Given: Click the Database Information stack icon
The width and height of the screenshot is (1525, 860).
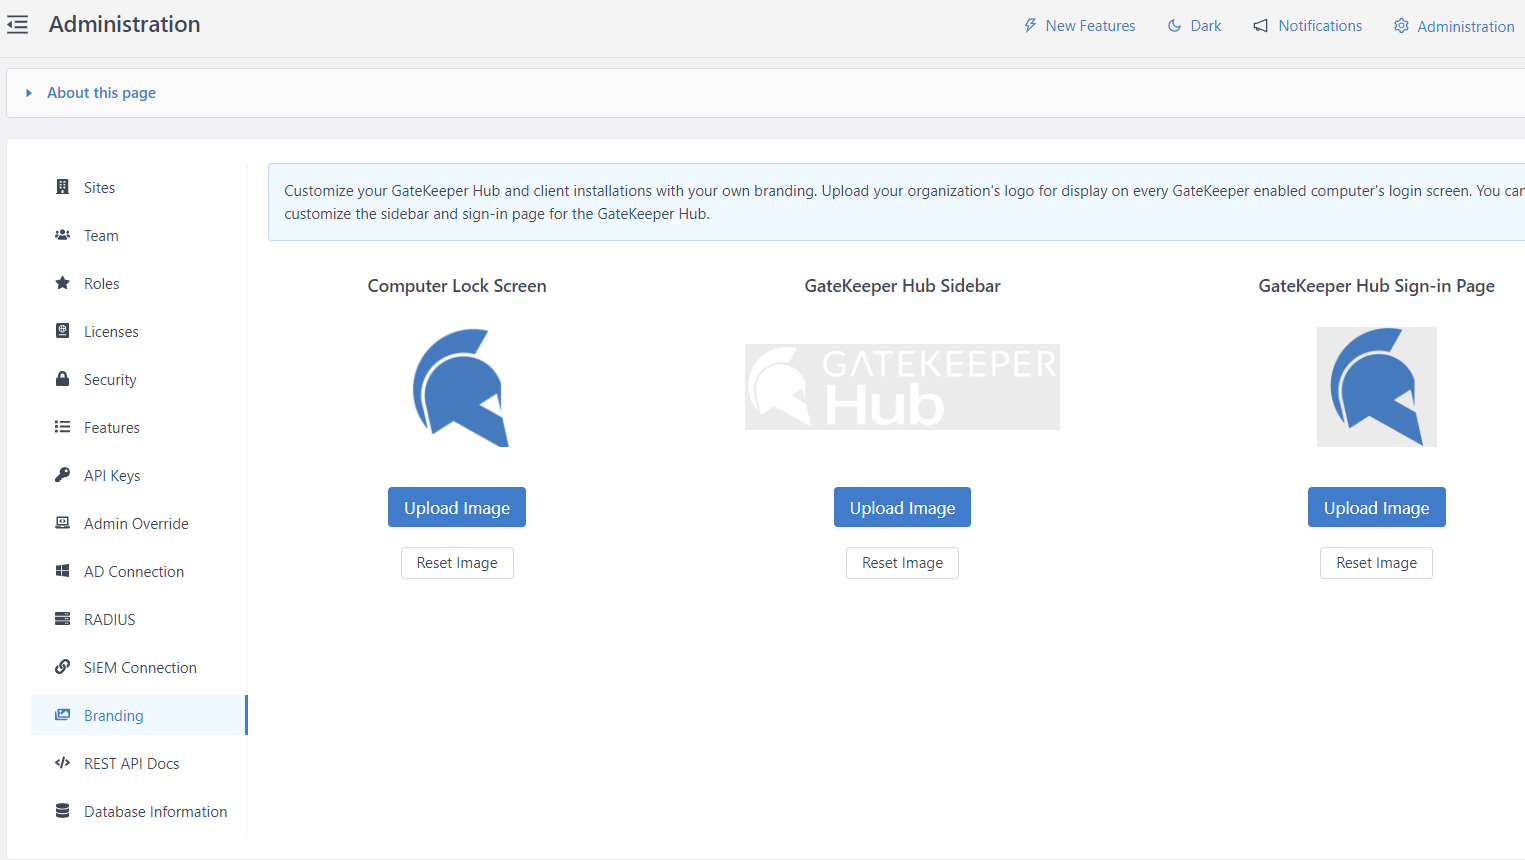Looking at the screenshot, I should 62,811.
